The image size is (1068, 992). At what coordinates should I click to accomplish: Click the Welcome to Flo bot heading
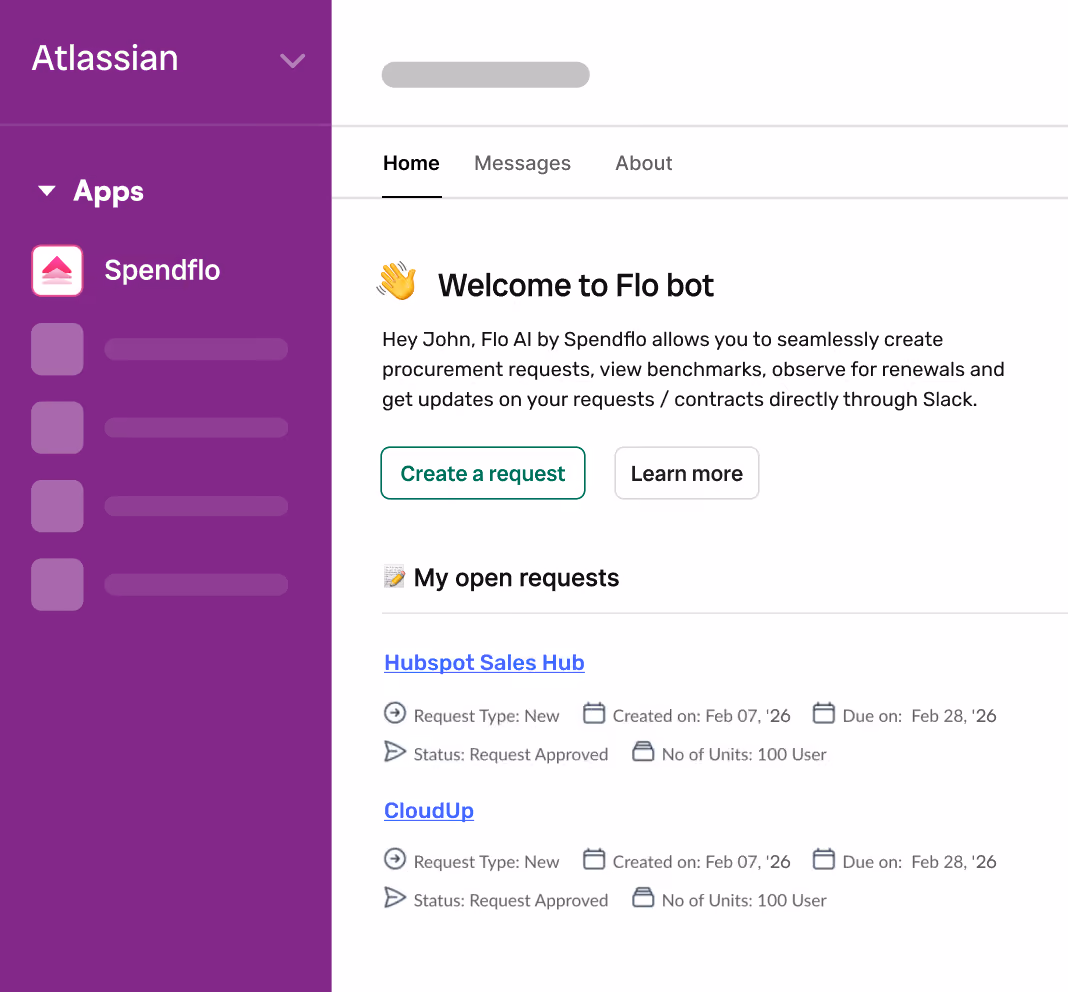coord(576,285)
